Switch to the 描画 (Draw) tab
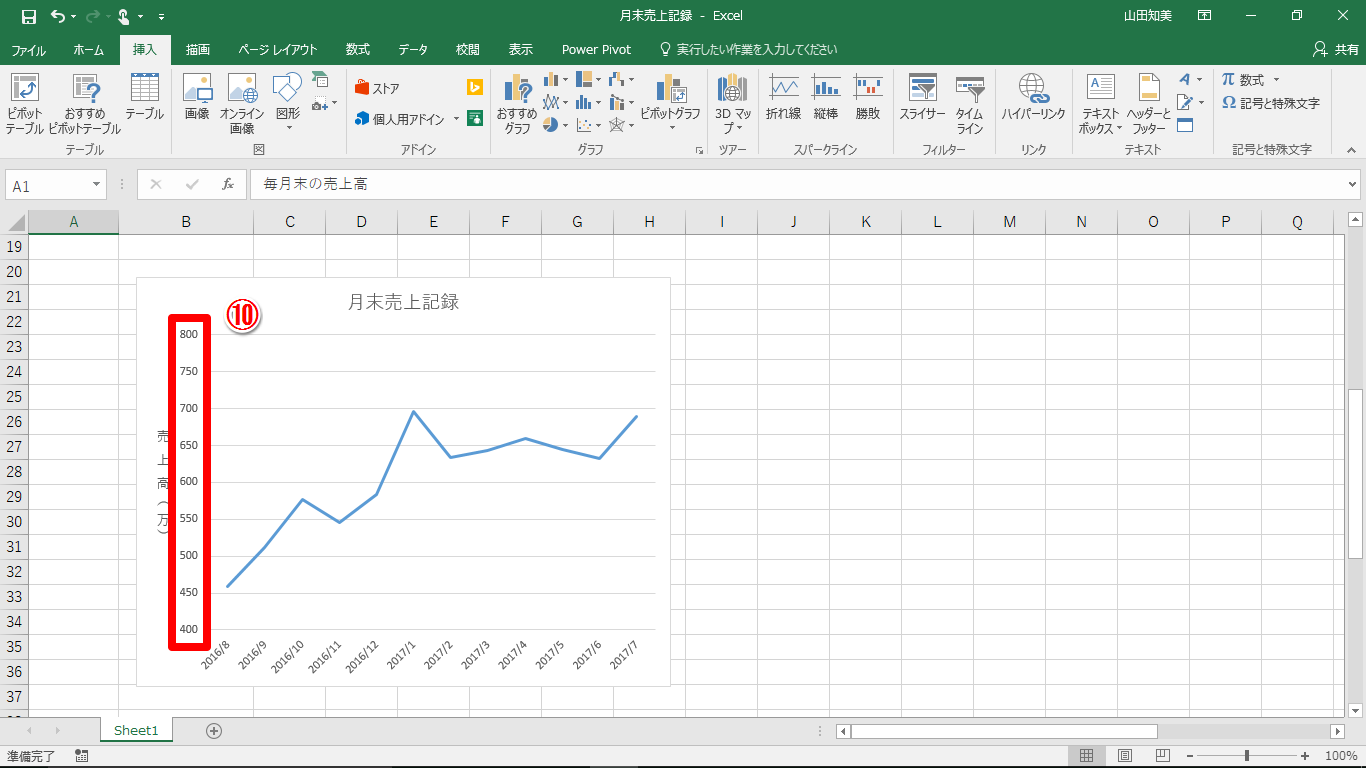 (x=198, y=50)
